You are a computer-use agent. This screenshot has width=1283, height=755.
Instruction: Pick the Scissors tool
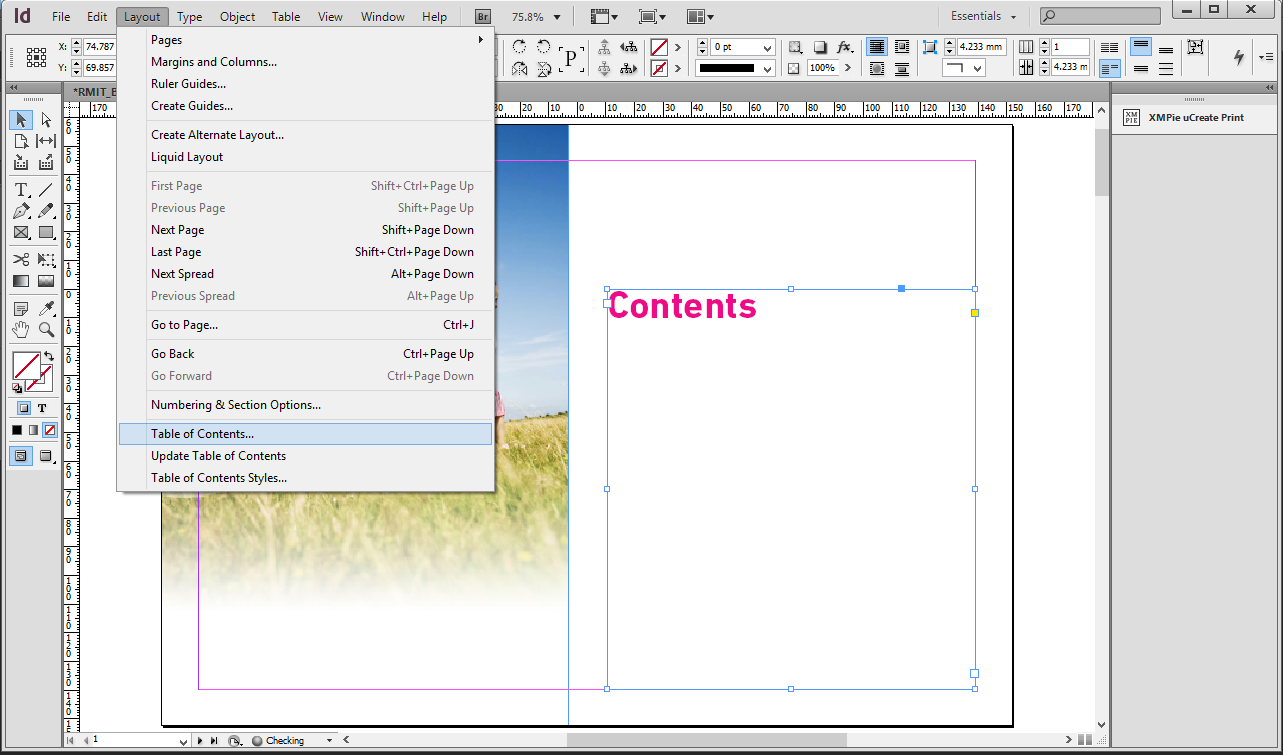coord(21,259)
